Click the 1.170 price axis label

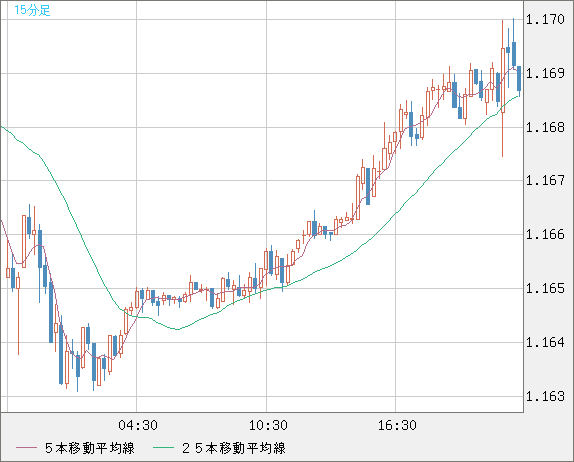(x=545, y=19)
